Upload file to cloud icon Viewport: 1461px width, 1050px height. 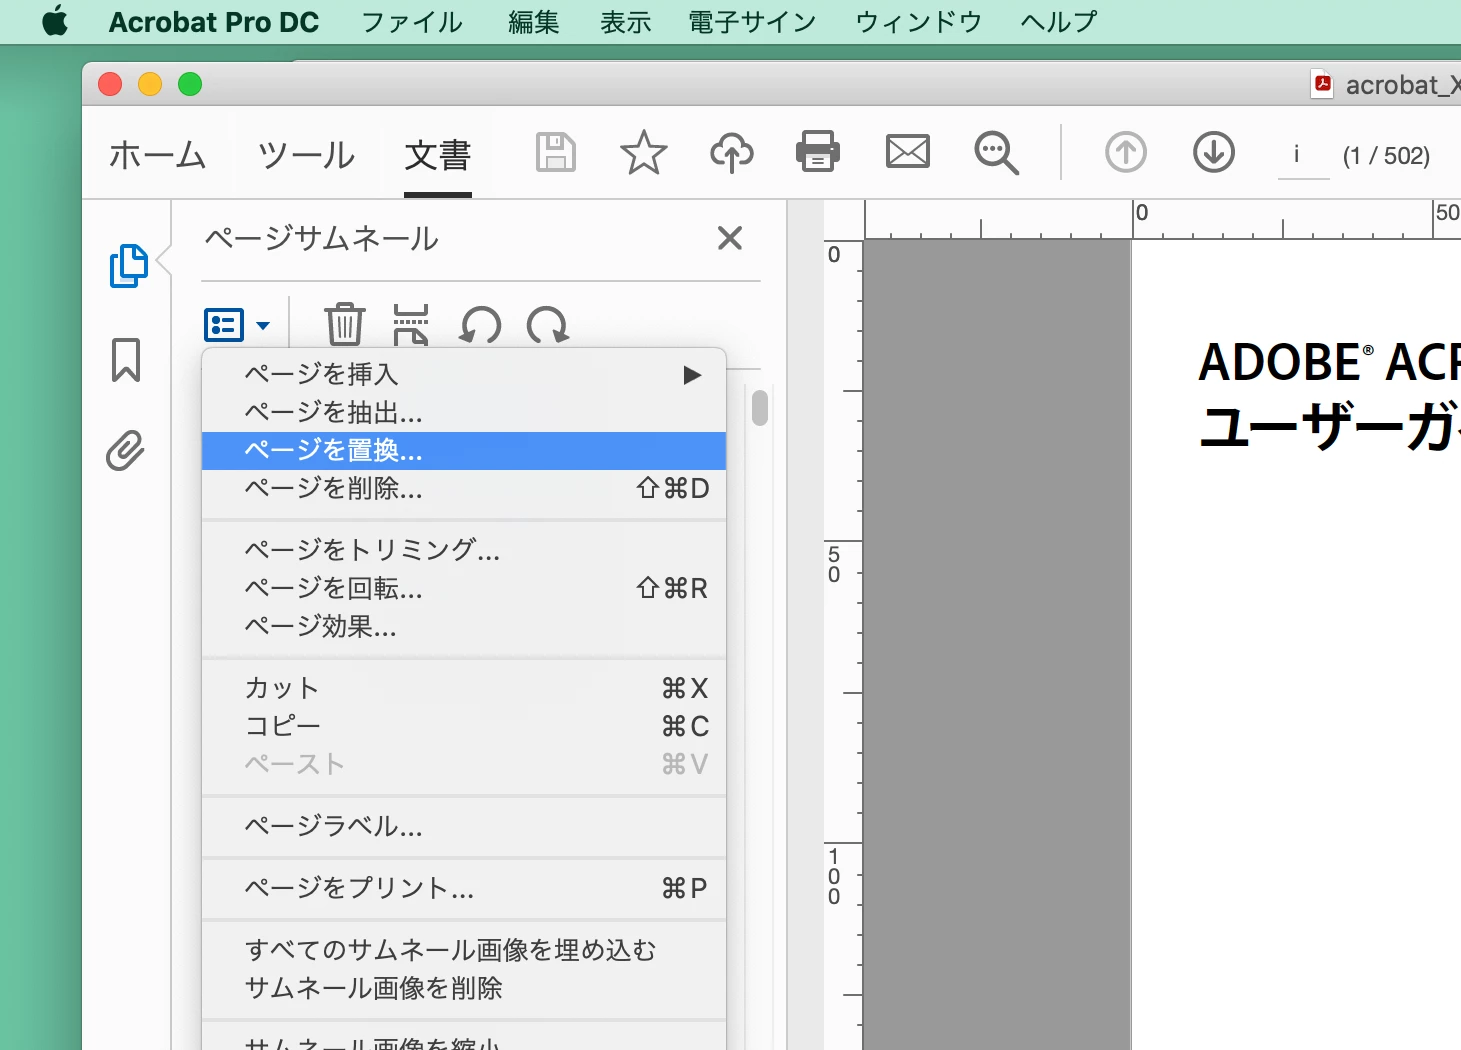(x=732, y=153)
